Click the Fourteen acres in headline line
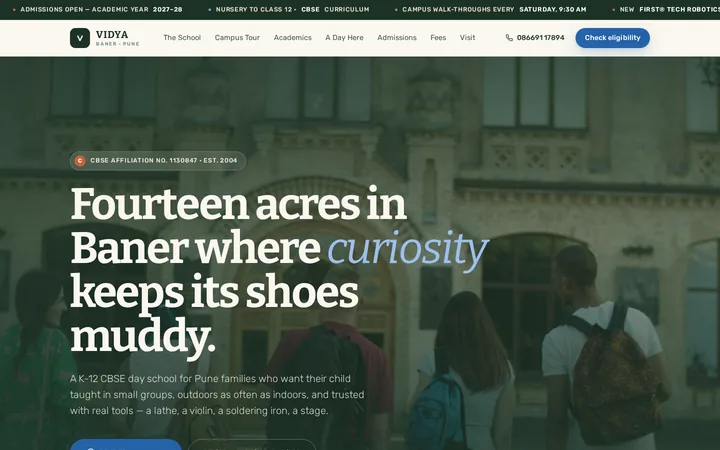The image size is (720, 450). (x=238, y=204)
